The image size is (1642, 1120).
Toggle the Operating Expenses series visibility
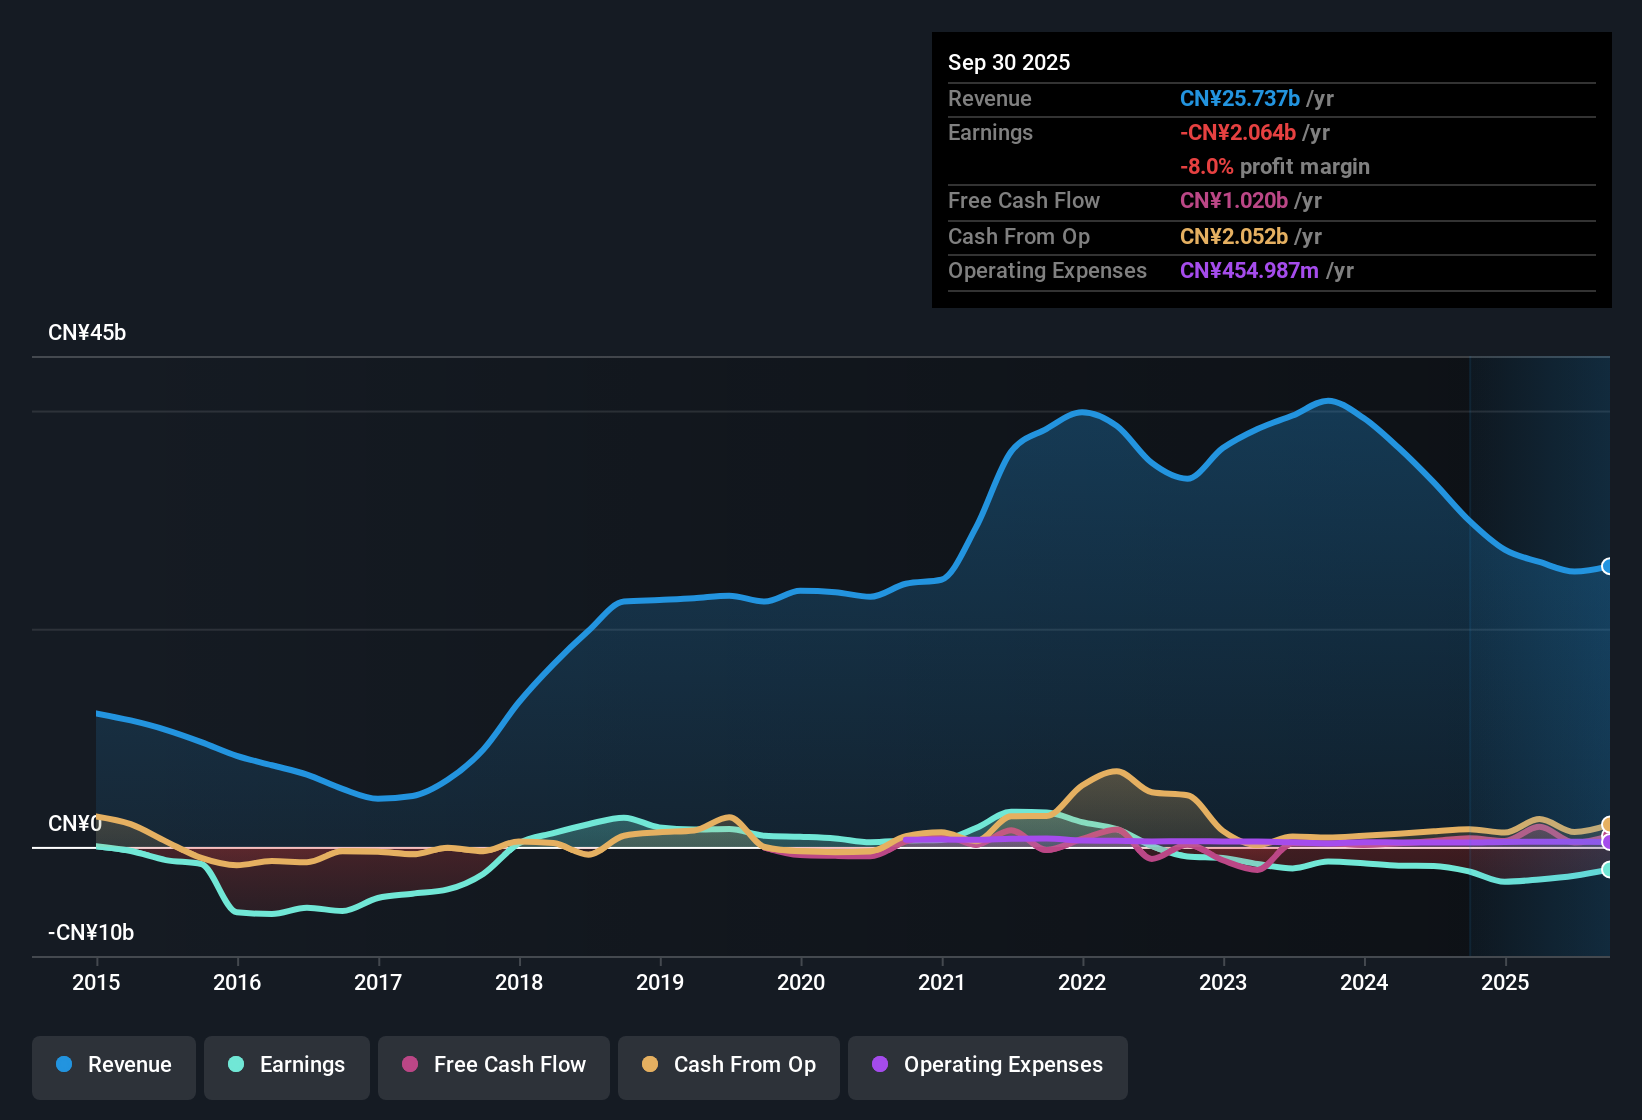(x=987, y=1065)
